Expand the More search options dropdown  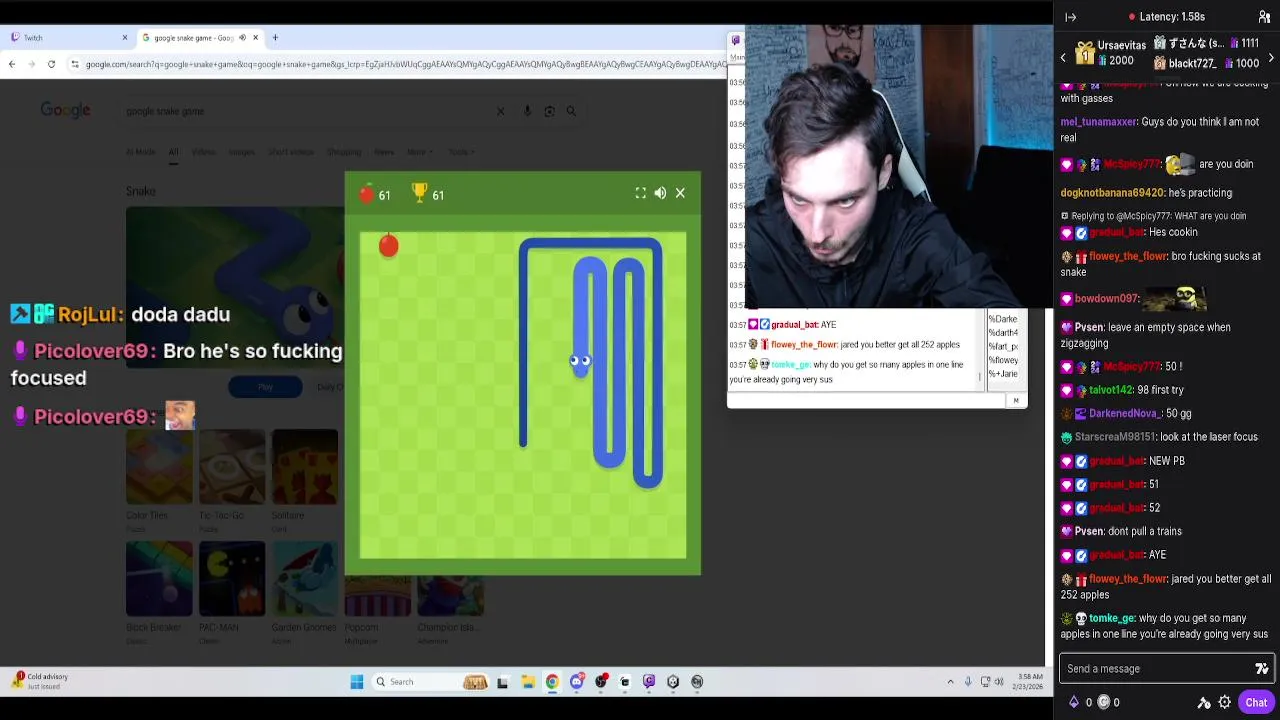pos(419,152)
